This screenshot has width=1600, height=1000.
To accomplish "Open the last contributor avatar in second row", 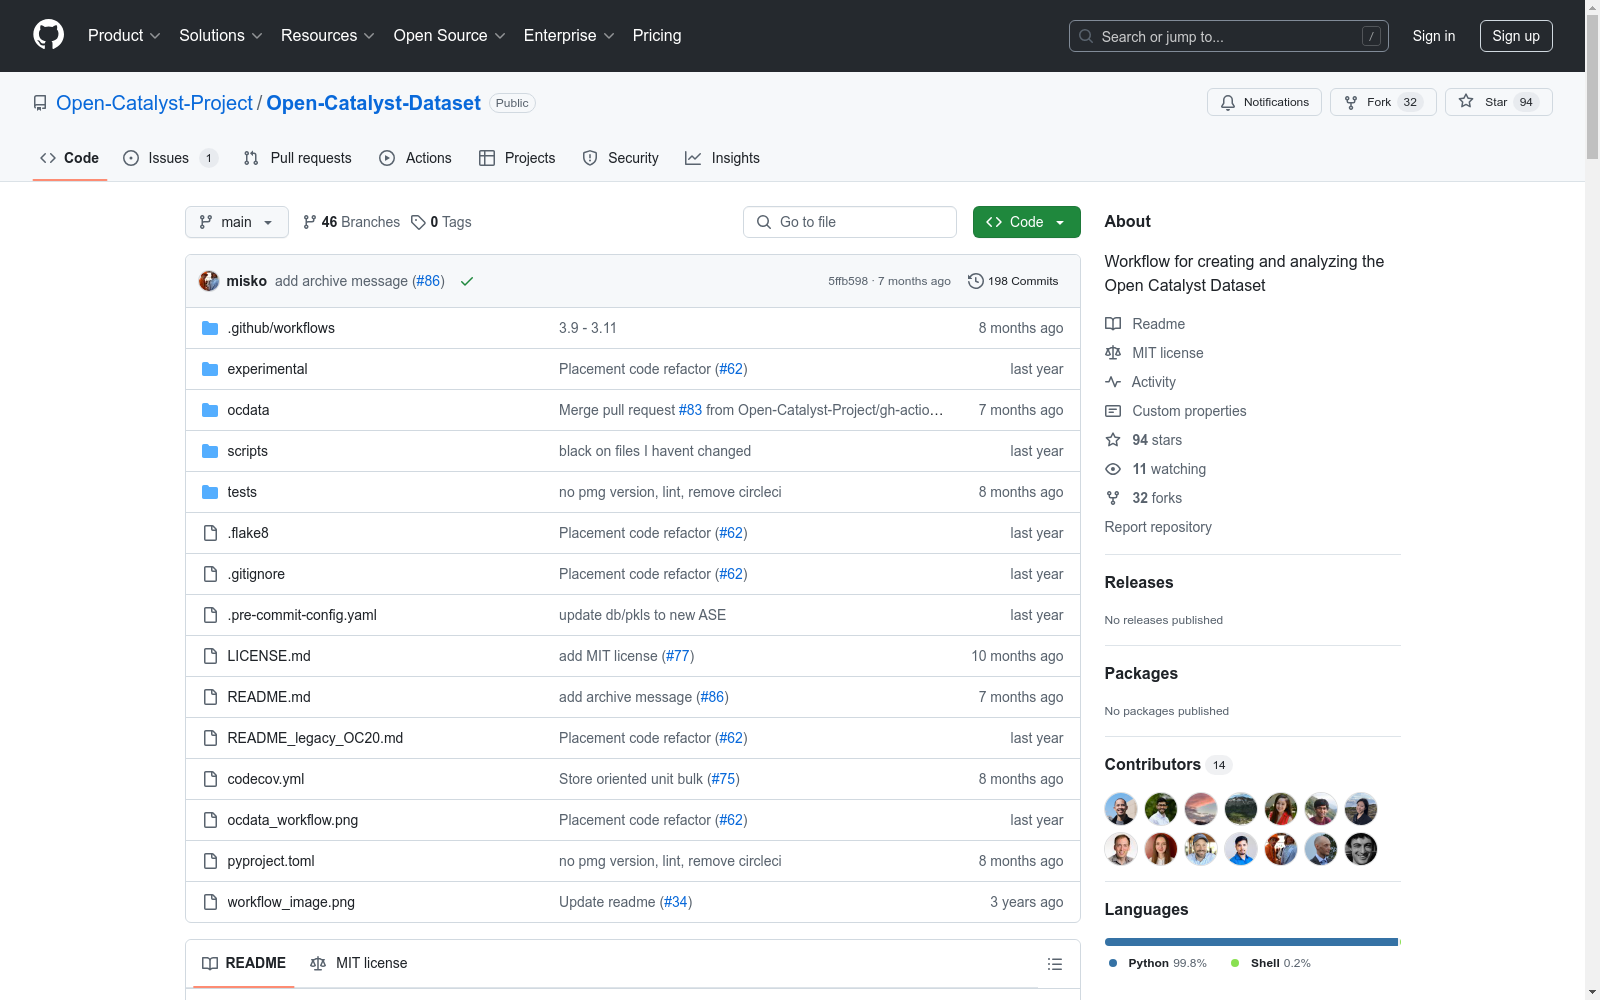I will (x=1361, y=849).
